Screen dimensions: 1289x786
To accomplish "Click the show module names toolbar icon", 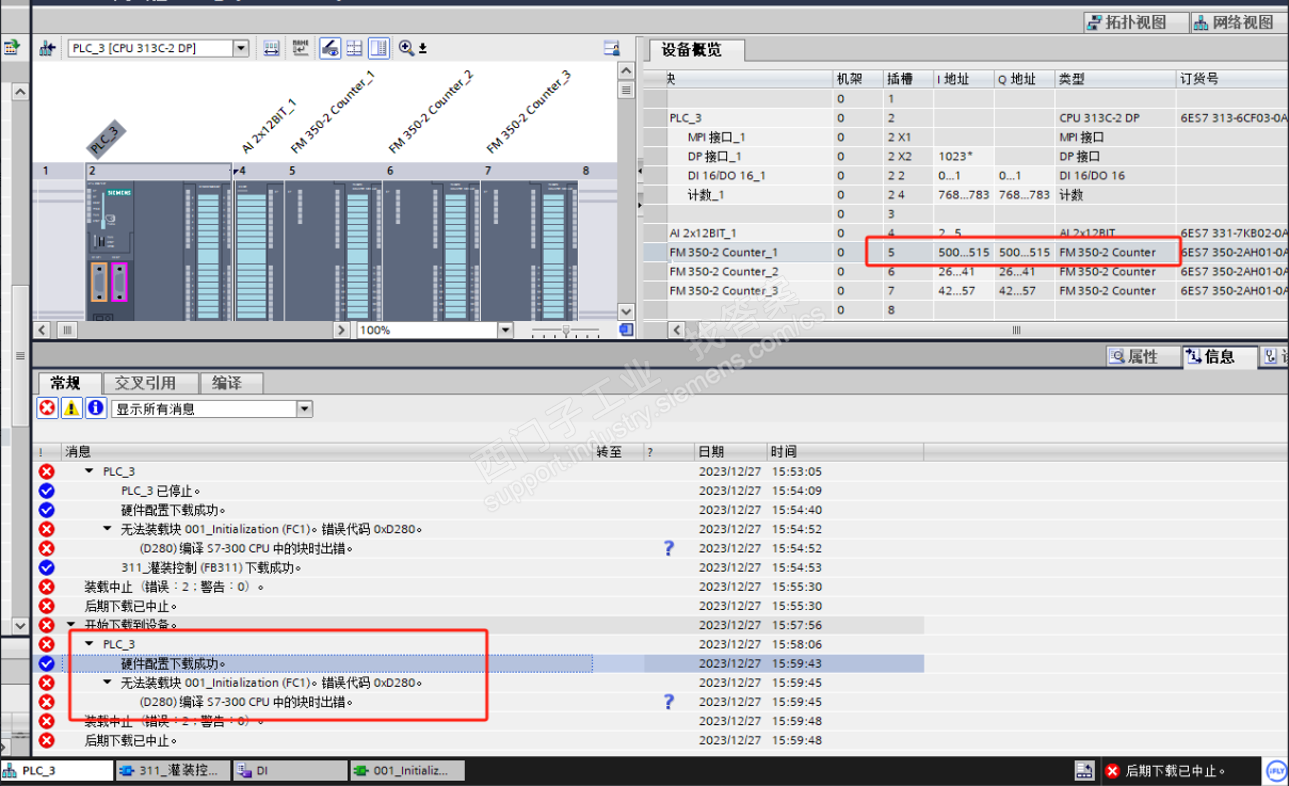I will 300,48.
